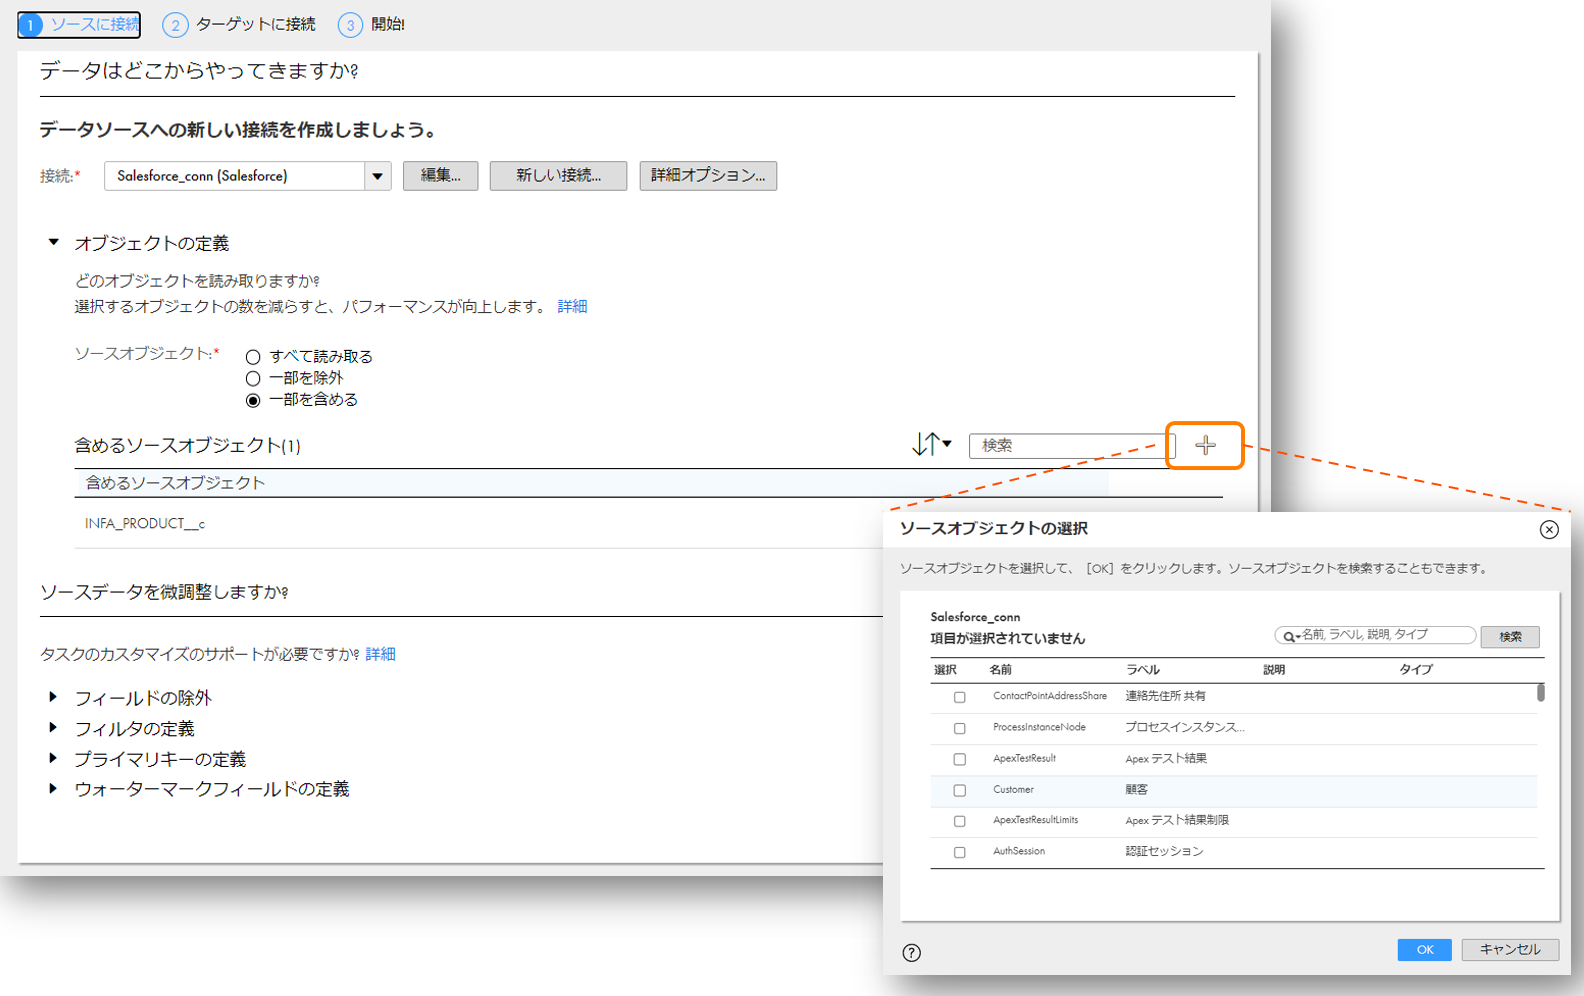
Task: Check the ContactPointAddressShare checkbox
Action: (x=959, y=697)
